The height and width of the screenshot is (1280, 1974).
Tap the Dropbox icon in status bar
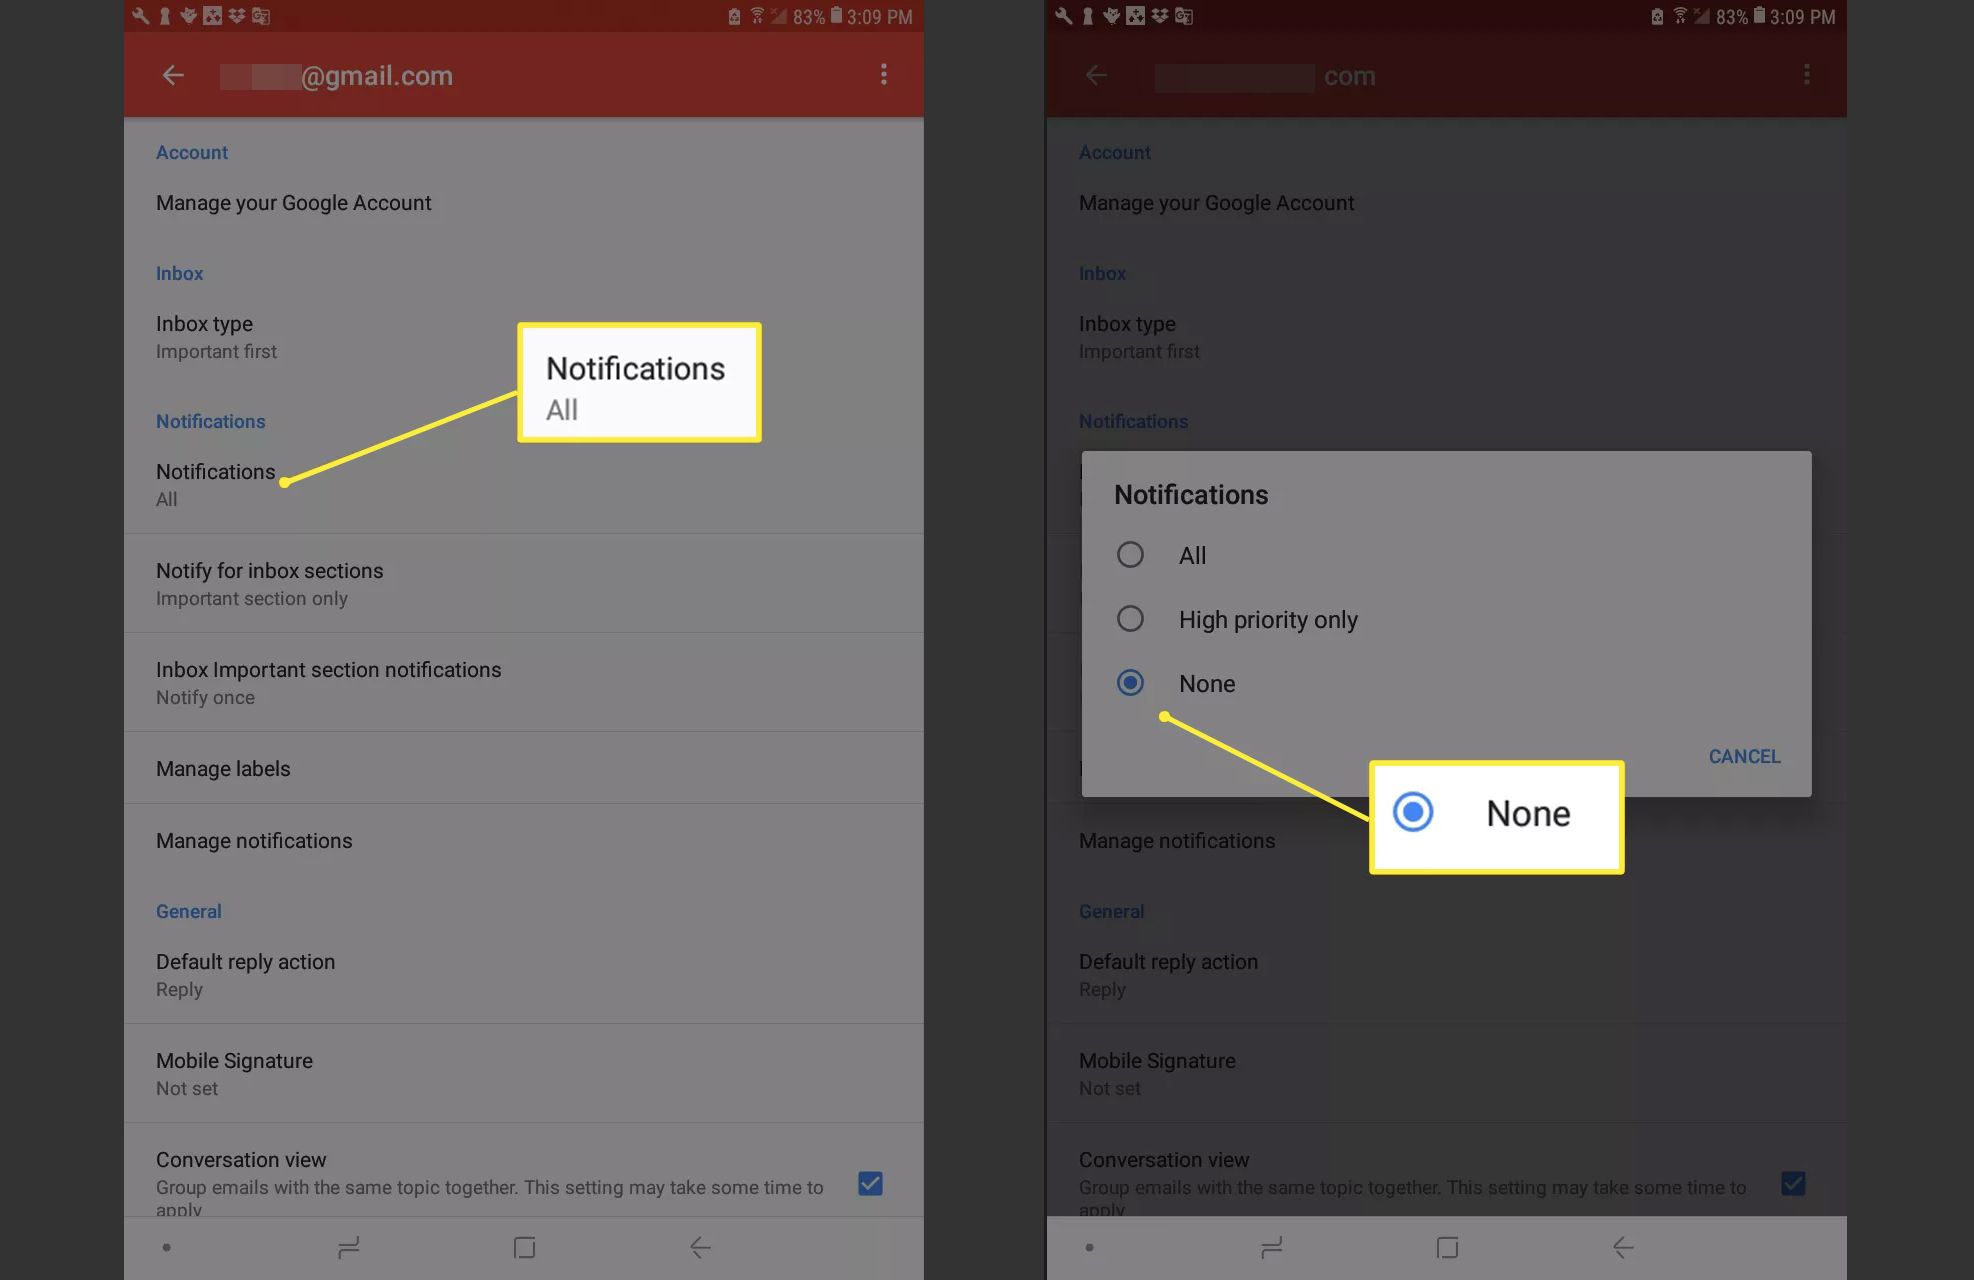point(235,14)
